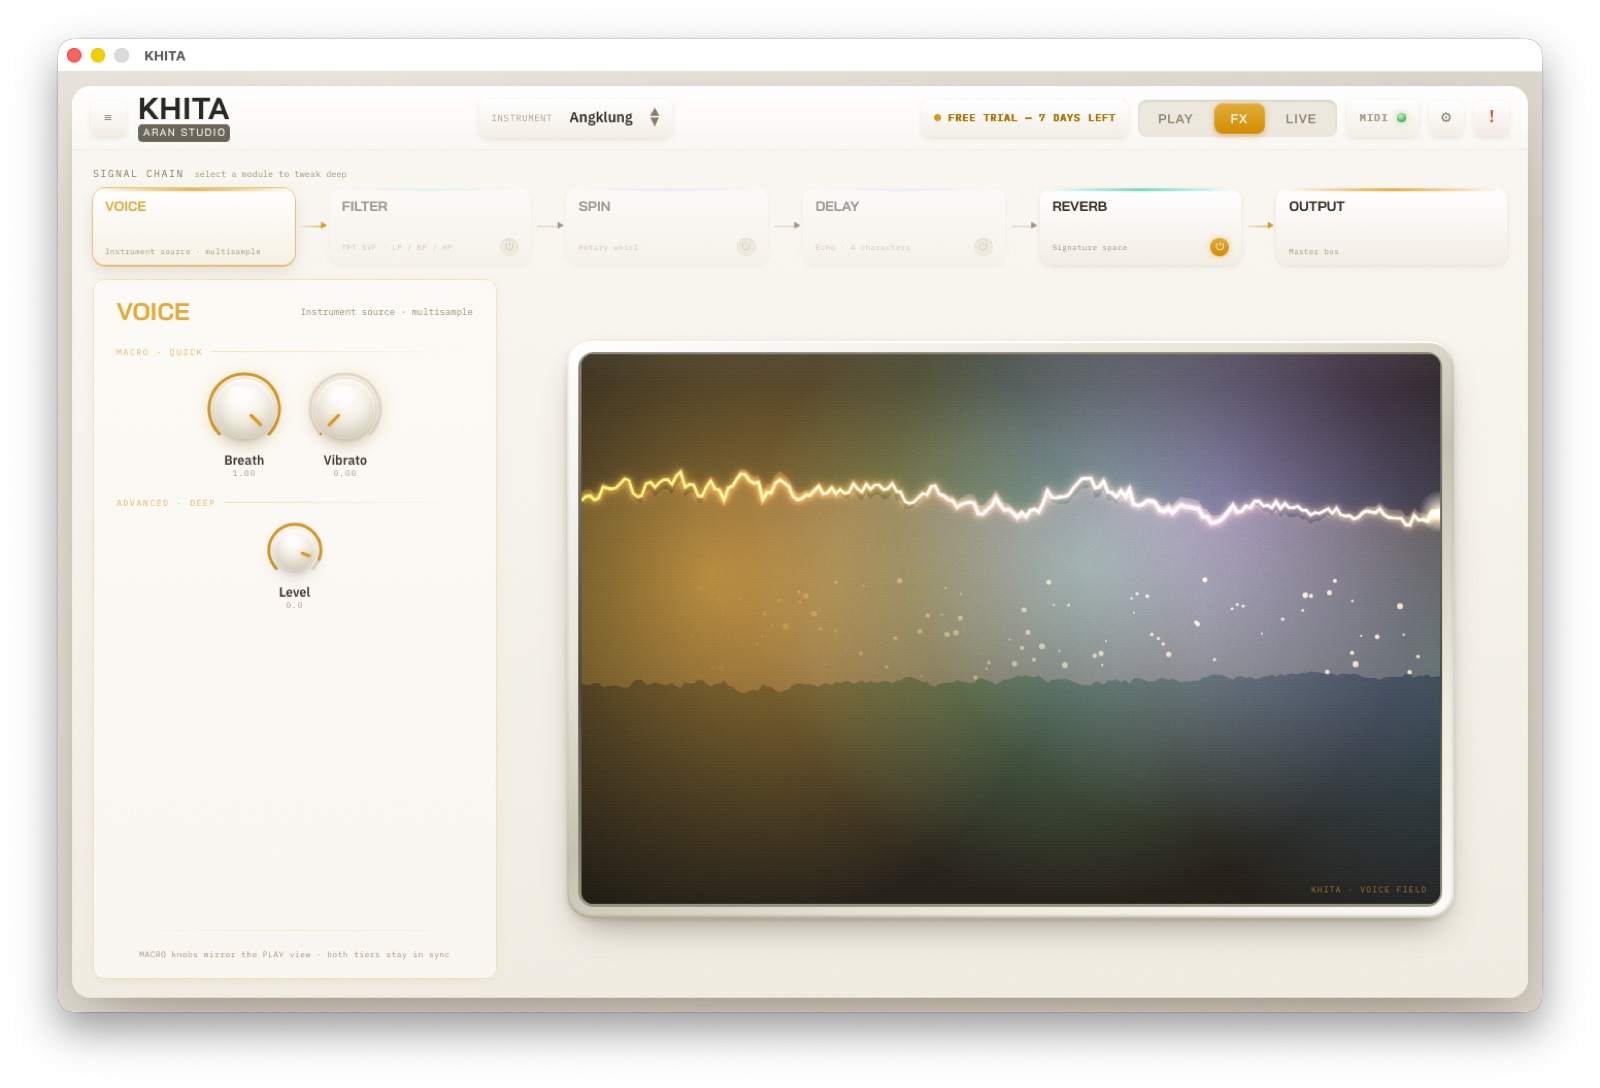The image size is (1600, 1088).
Task: Click the ADVANCED · DEEP section label
Action: point(166,503)
